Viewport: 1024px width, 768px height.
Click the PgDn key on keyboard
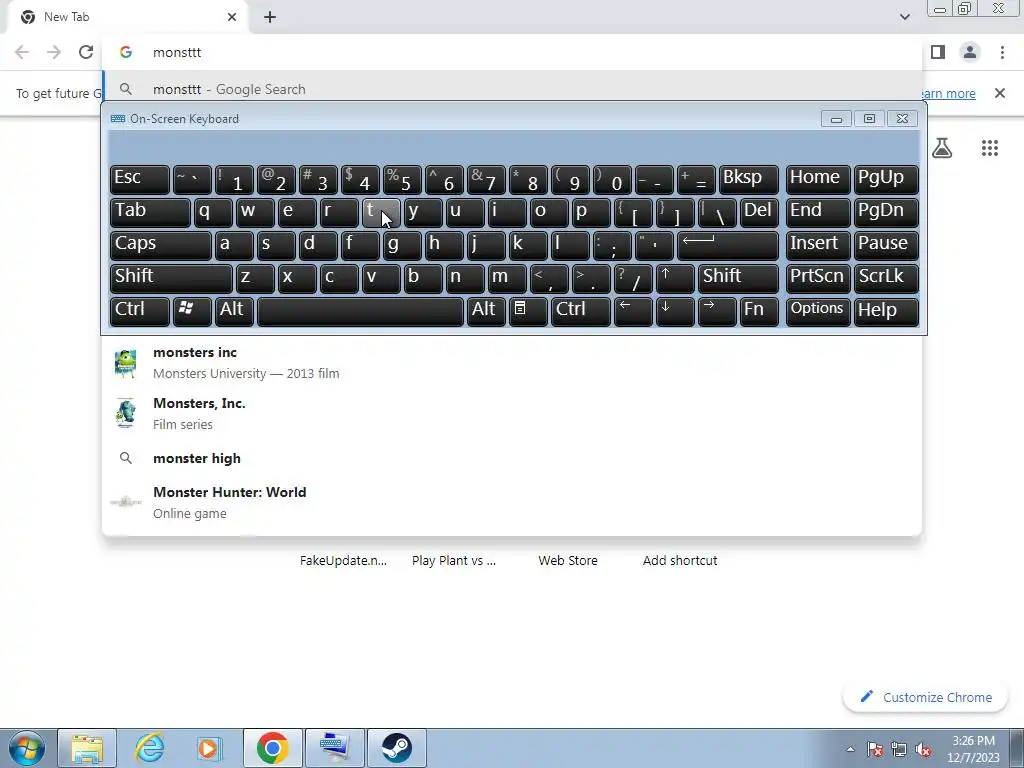[x=886, y=213]
